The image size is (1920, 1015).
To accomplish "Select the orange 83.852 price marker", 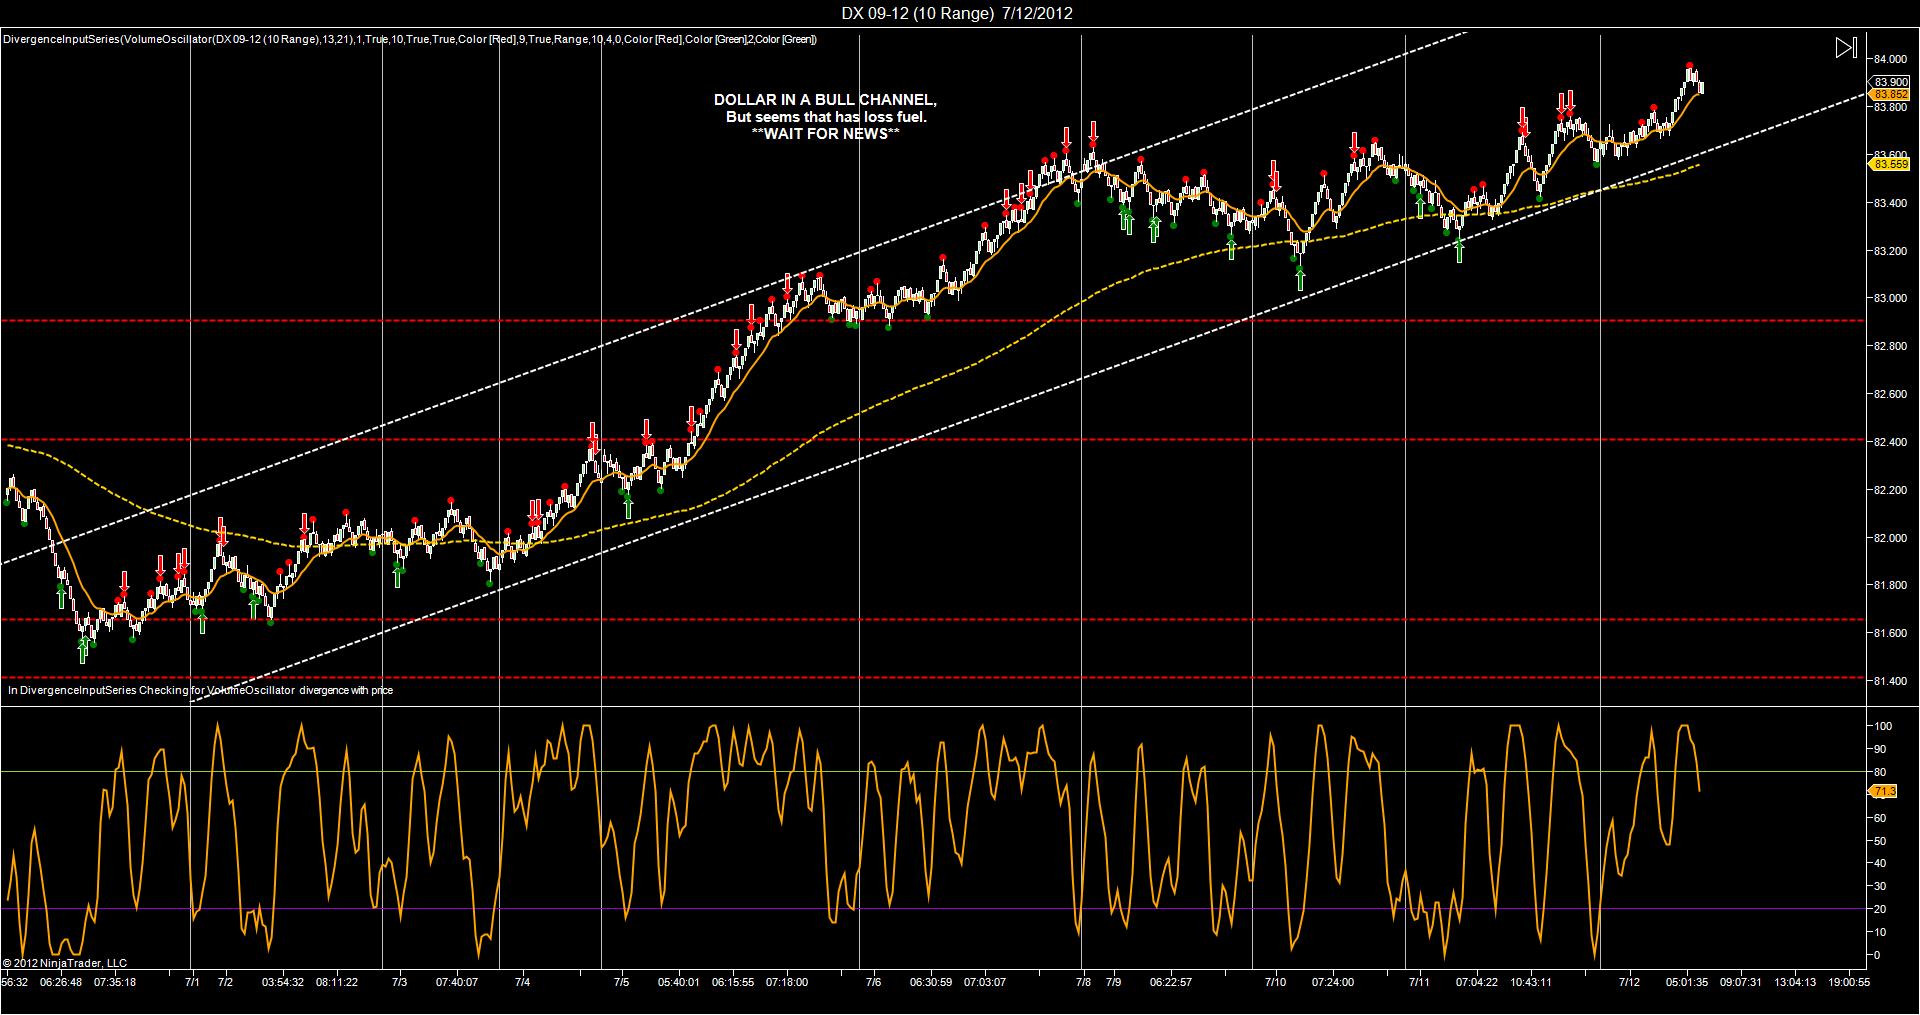I will tap(1890, 94).
